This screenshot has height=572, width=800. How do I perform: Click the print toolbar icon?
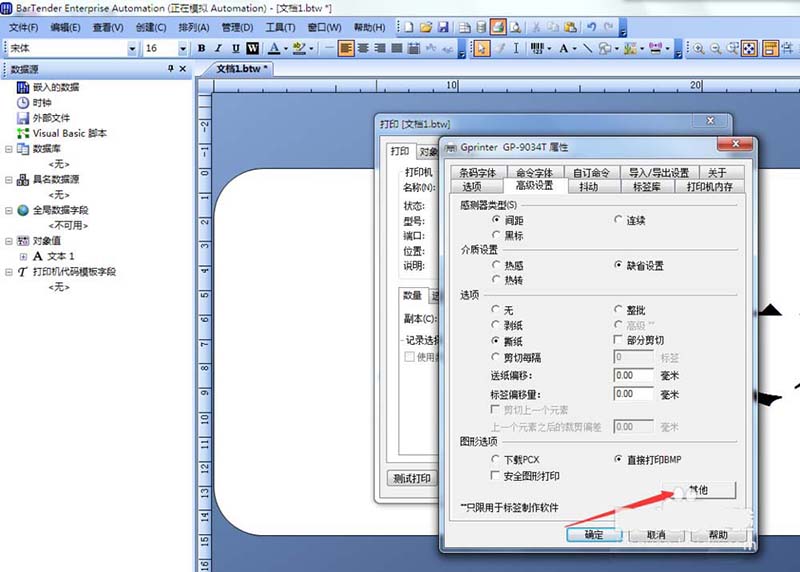(498, 27)
